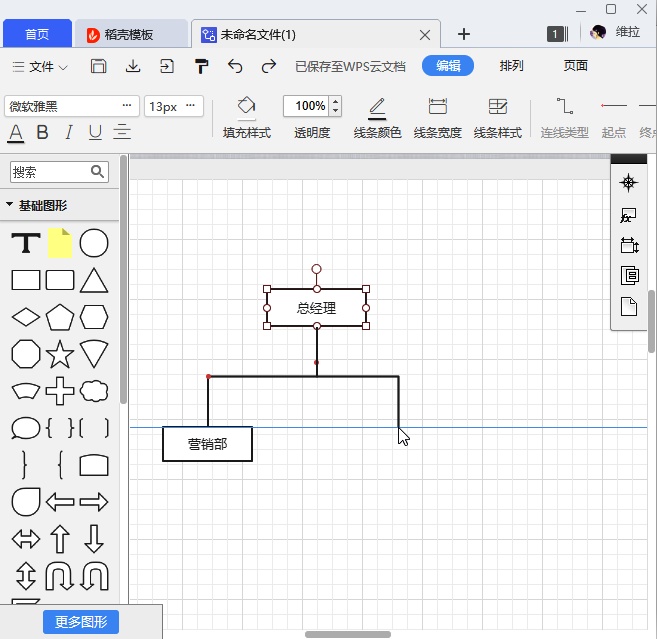Image resolution: width=657 pixels, height=639 pixels.
Task: Open the 文件 menu dropdown
Action: (x=40, y=67)
